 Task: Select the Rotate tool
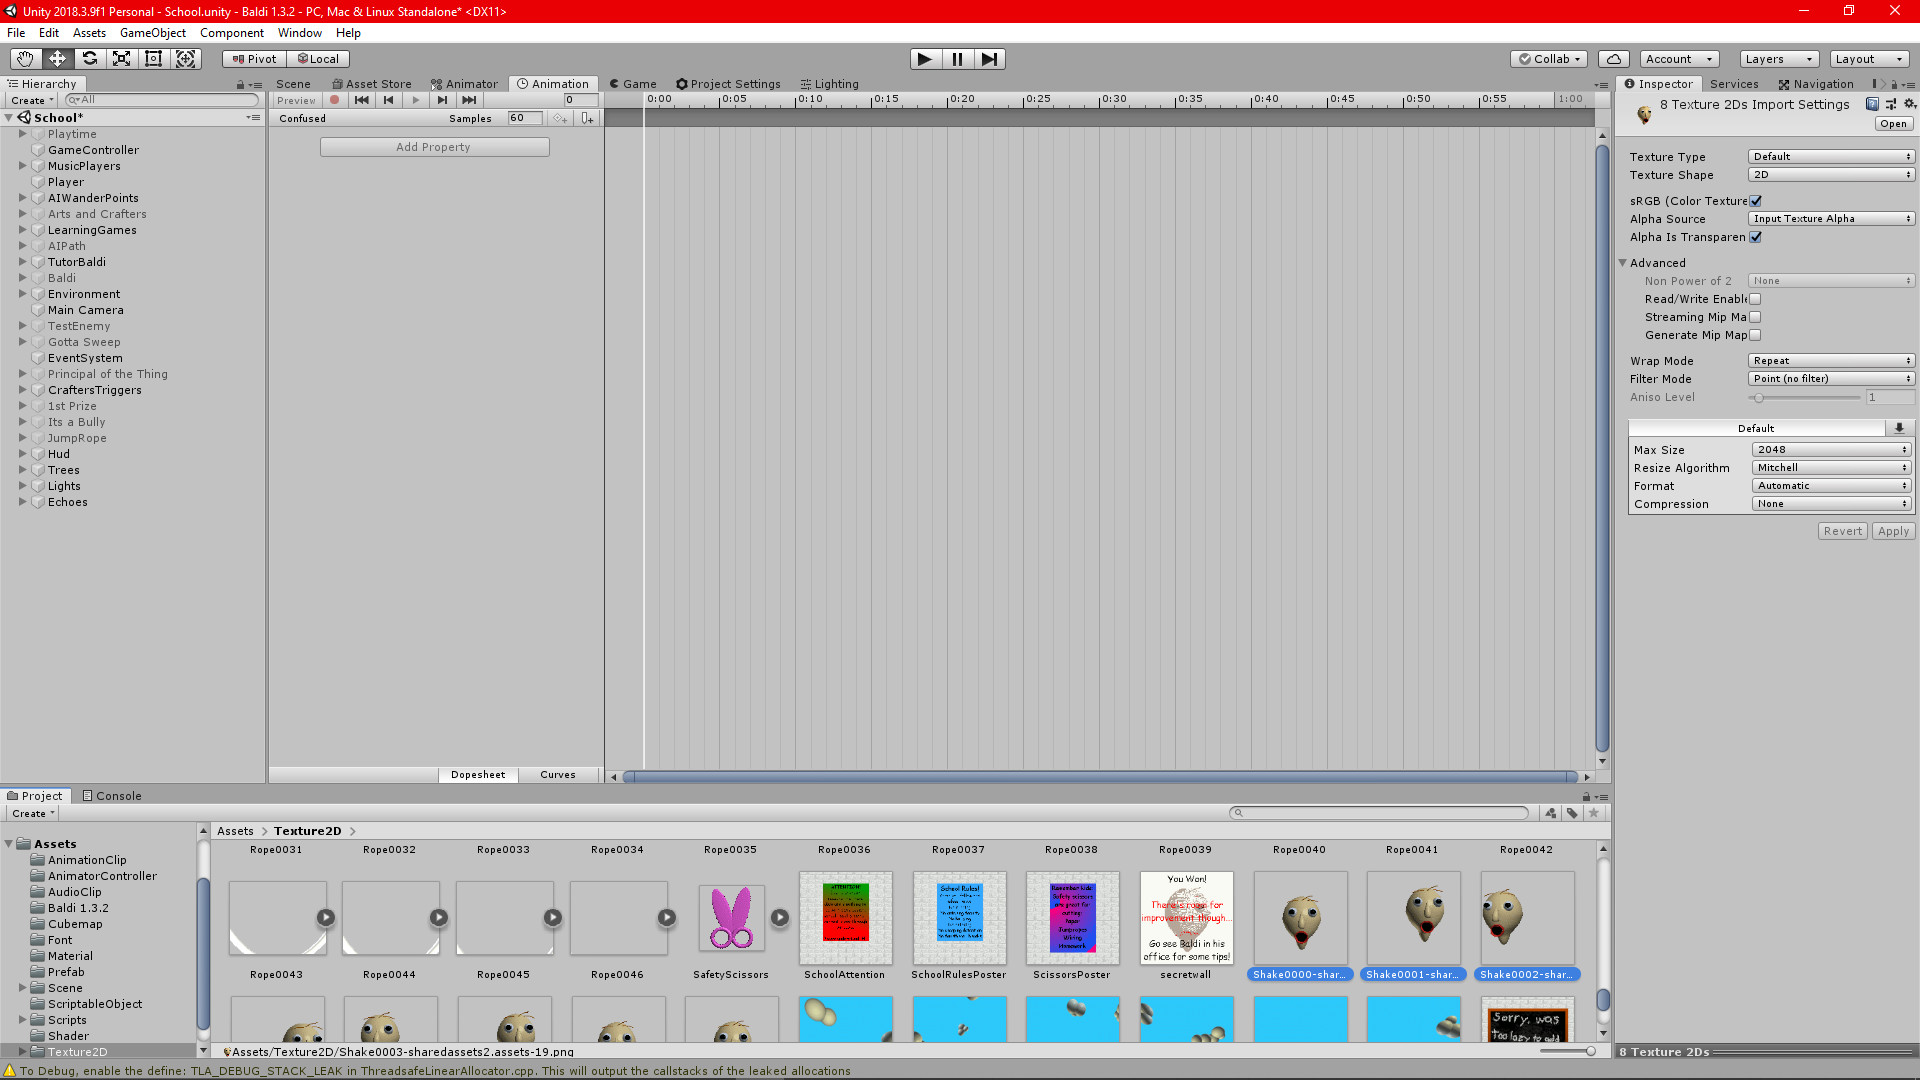point(89,59)
